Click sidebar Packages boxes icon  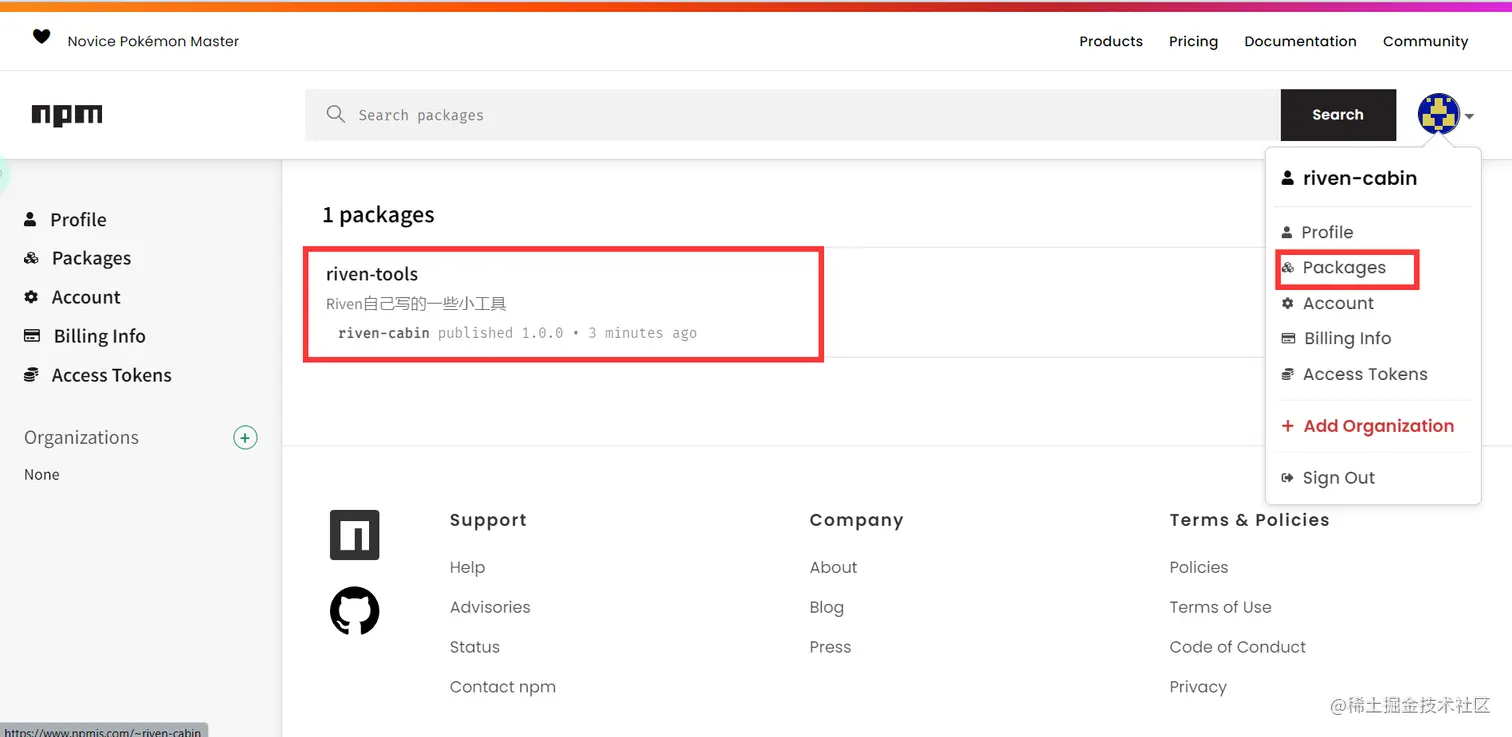[31, 258]
